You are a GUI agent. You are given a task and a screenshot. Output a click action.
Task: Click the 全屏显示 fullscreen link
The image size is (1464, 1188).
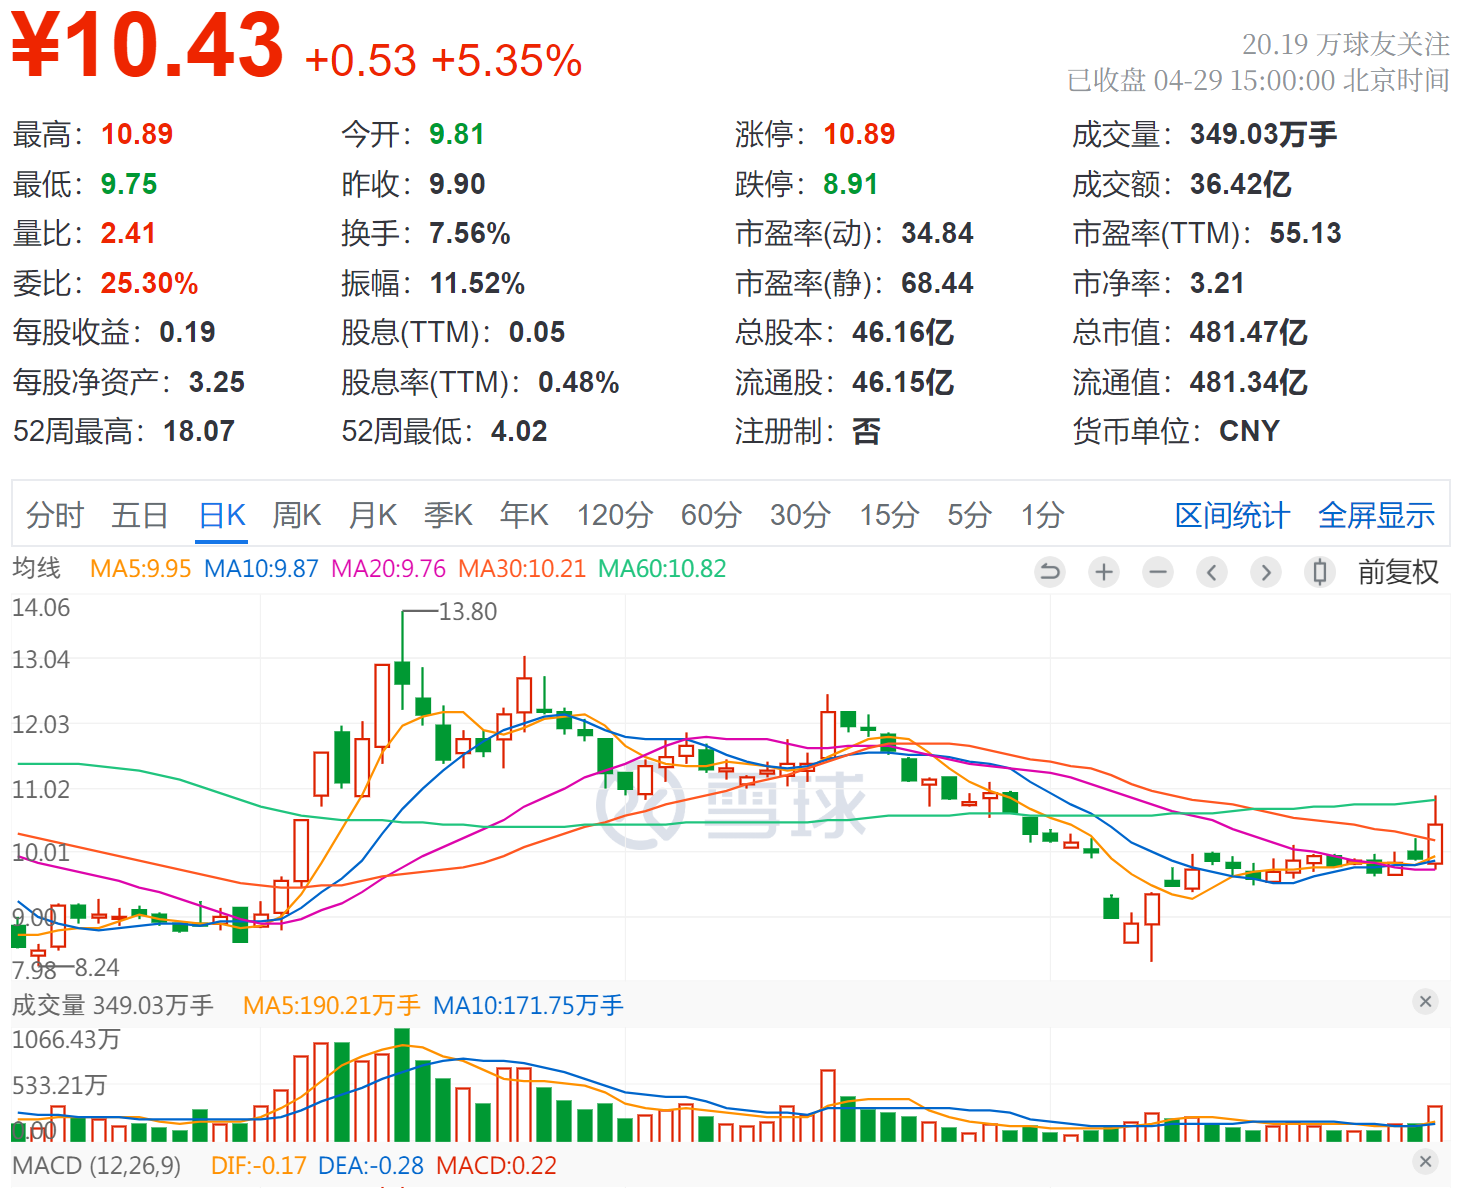tap(1376, 515)
